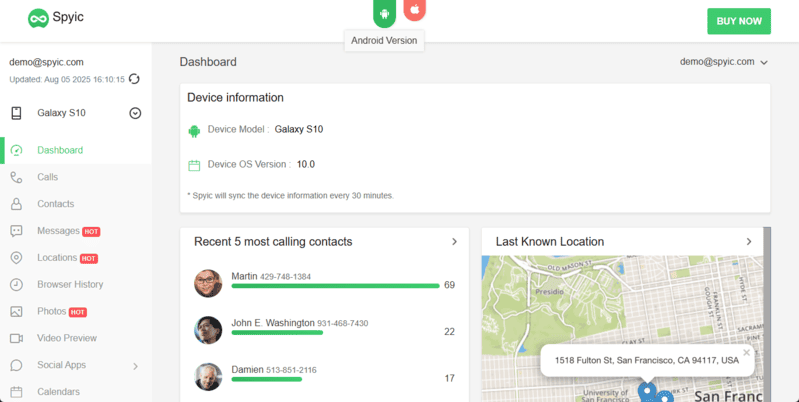The image size is (799, 402).
Task: Click the Calls phone icon in sidebar
Action: (x=16, y=177)
